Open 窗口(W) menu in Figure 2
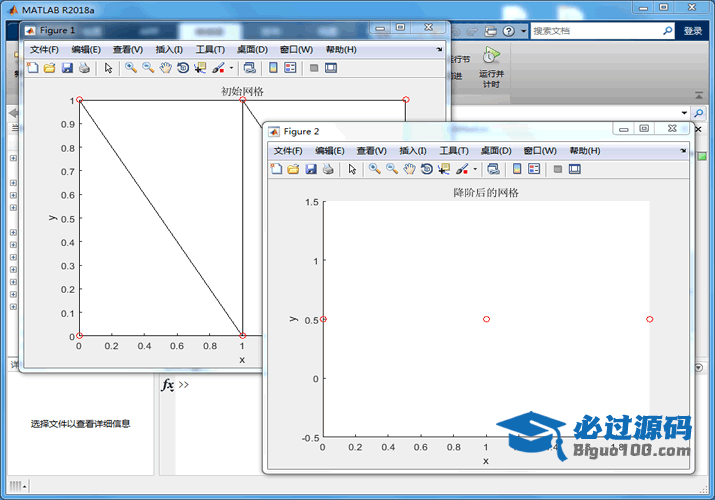The width and height of the screenshot is (715, 500). click(540, 151)
